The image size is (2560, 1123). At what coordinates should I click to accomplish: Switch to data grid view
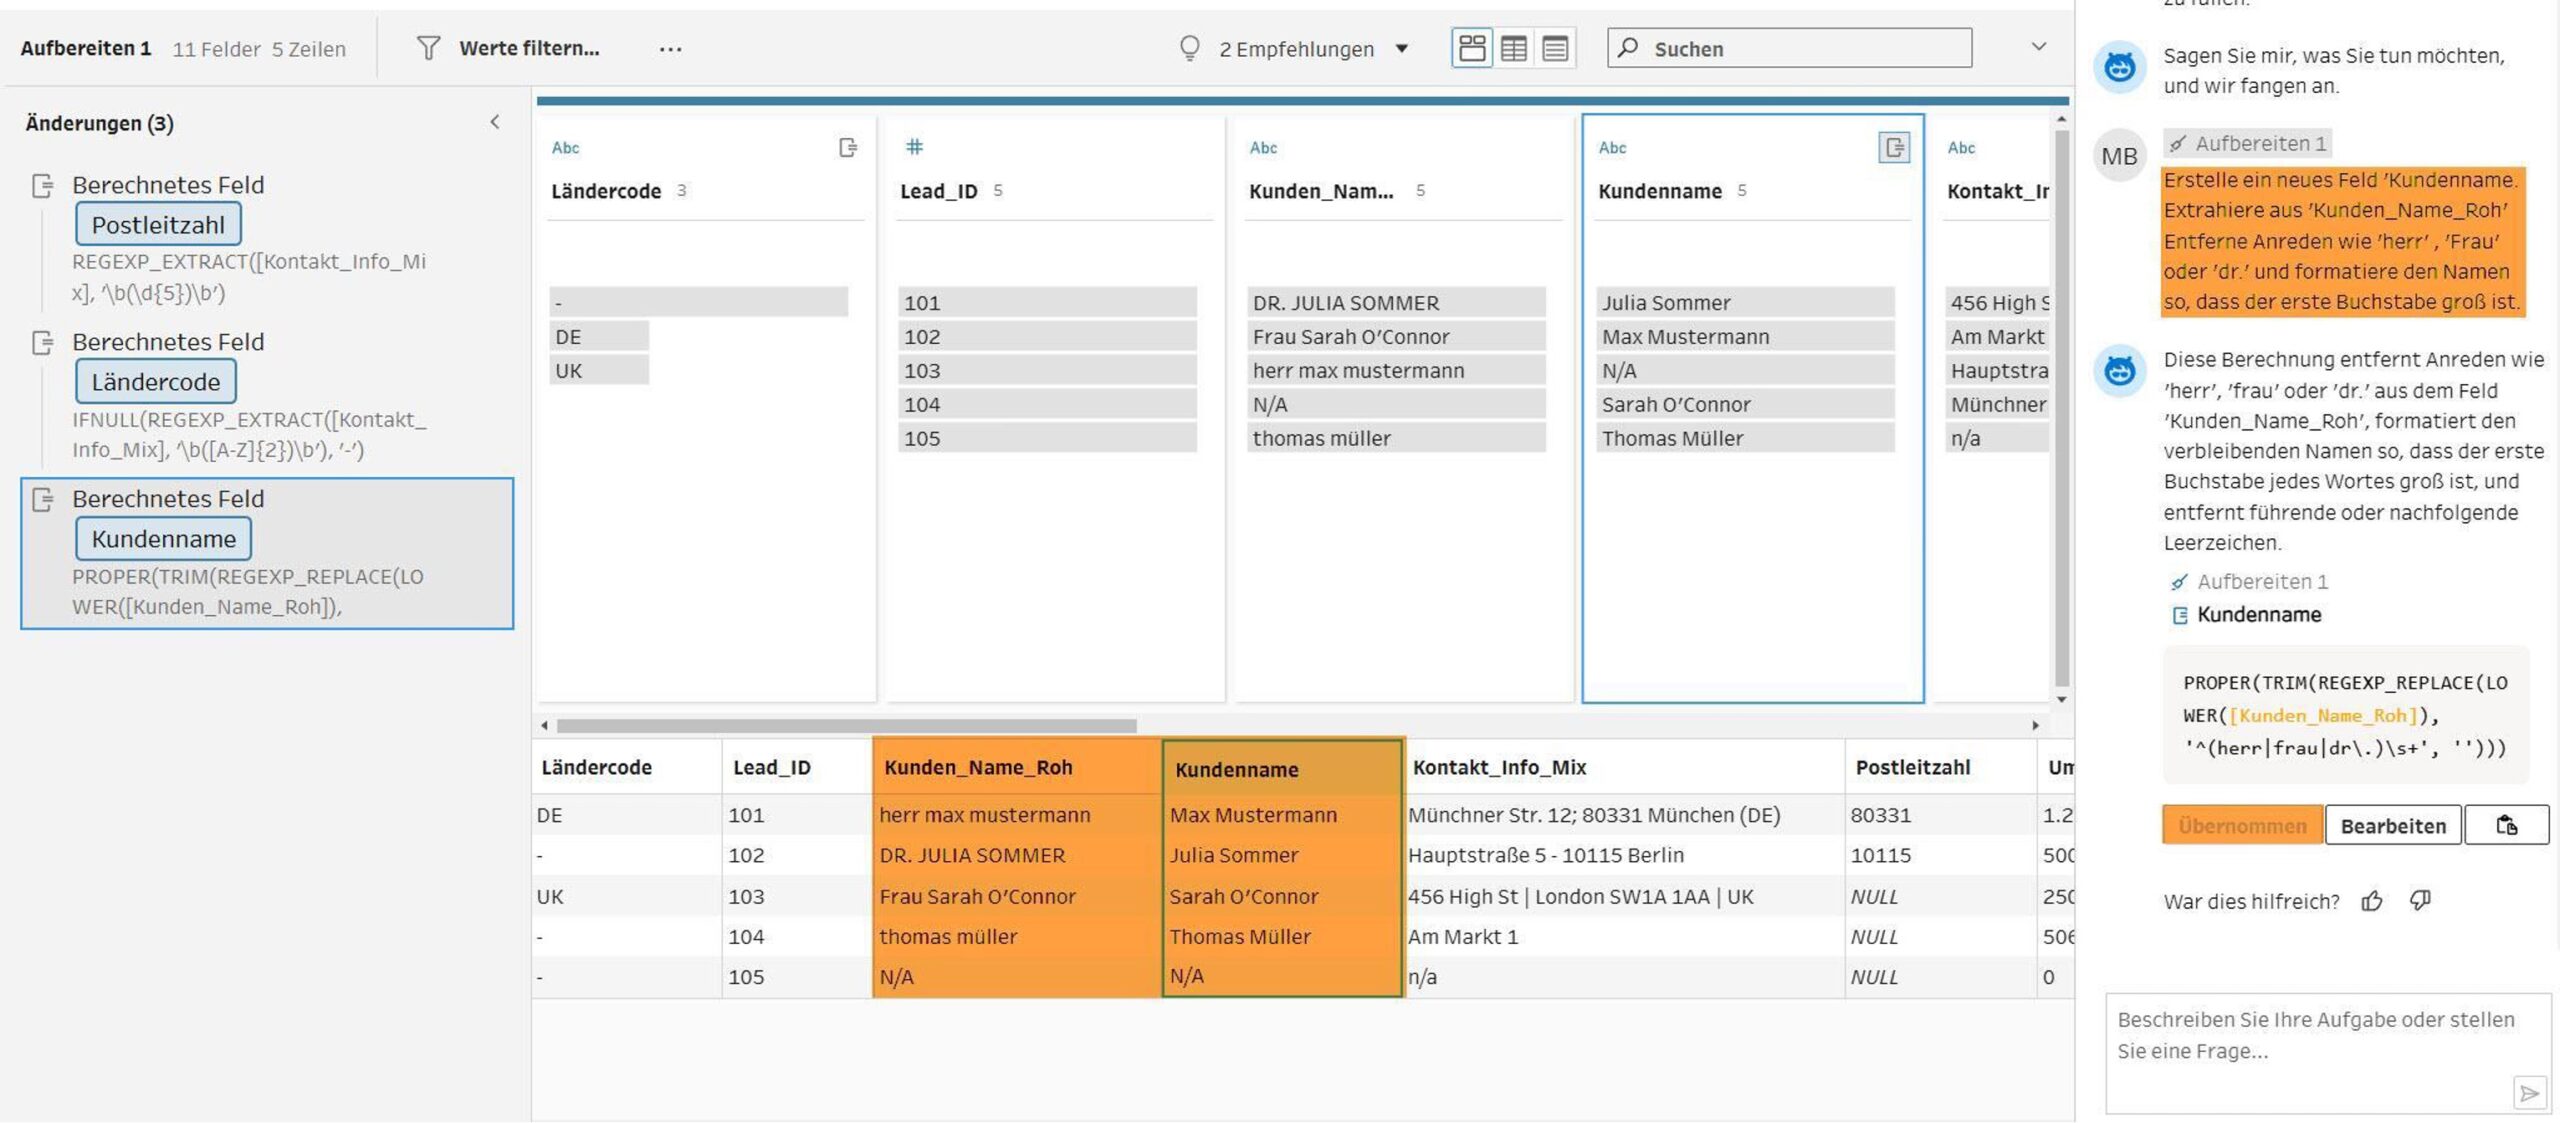(x=1514, y=48)
